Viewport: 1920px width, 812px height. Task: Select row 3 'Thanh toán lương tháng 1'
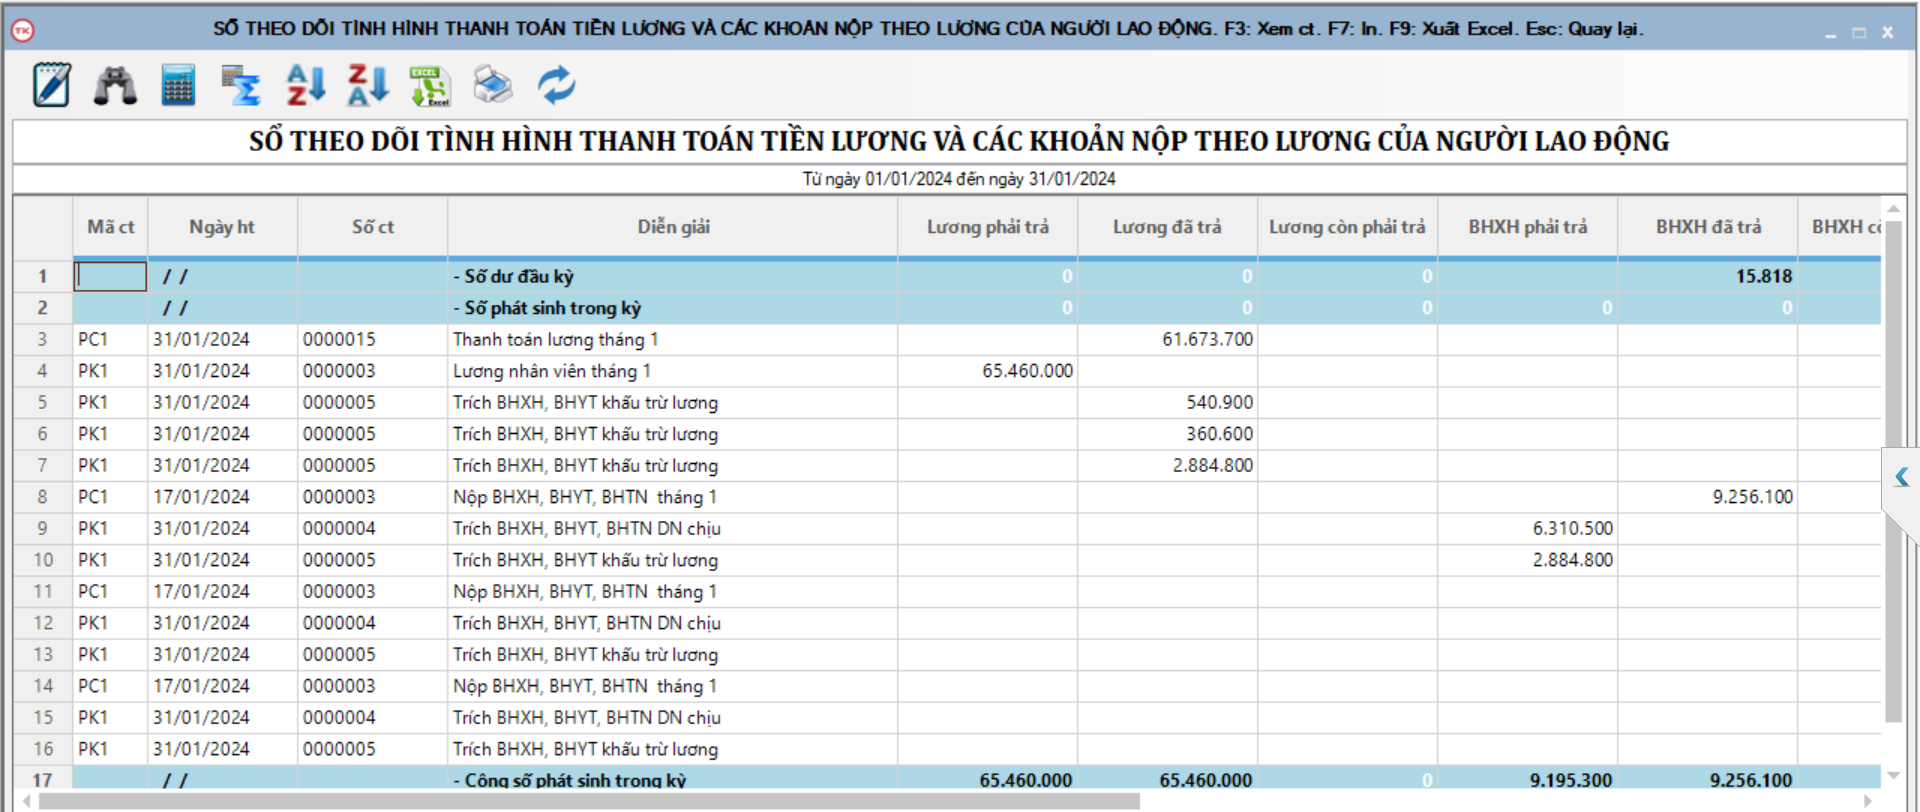[555, 340]
